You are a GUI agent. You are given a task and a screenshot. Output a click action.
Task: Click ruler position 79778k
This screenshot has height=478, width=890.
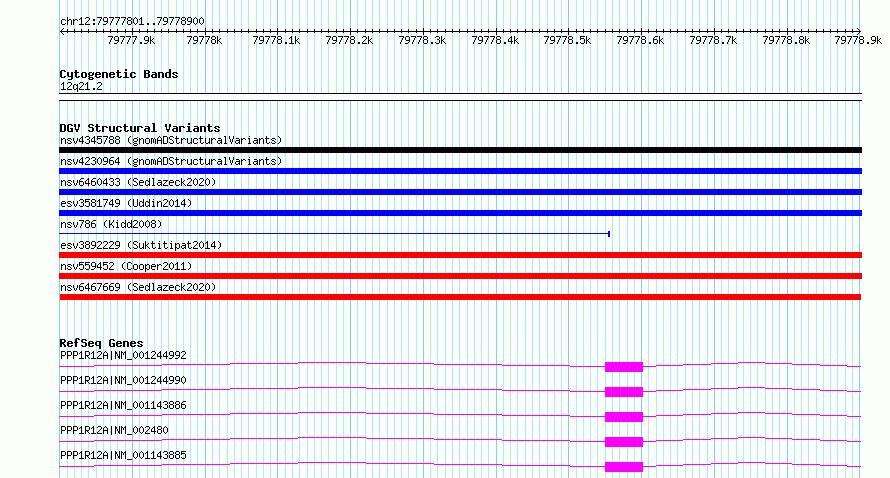tap(204, 40)
